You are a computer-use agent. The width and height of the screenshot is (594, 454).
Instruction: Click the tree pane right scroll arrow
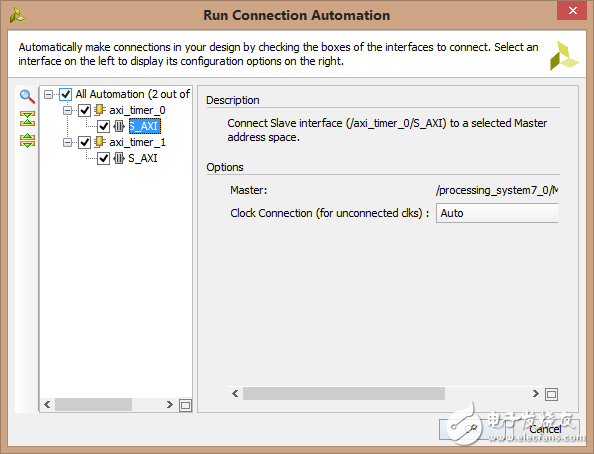[x=170, y=405]
